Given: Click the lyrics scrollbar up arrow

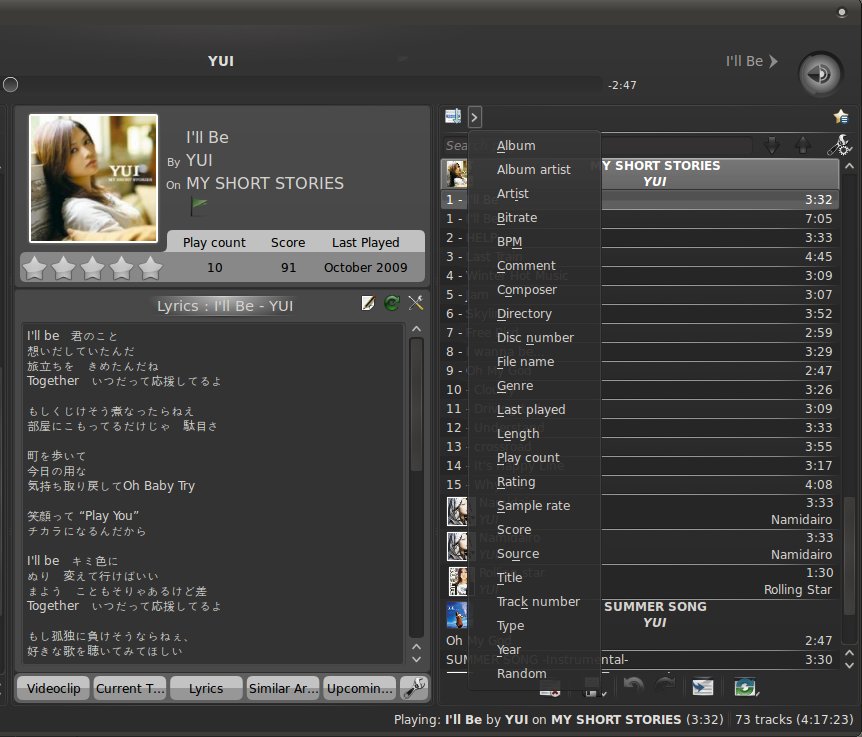Looking at the screenshot, I should point(416,329).
